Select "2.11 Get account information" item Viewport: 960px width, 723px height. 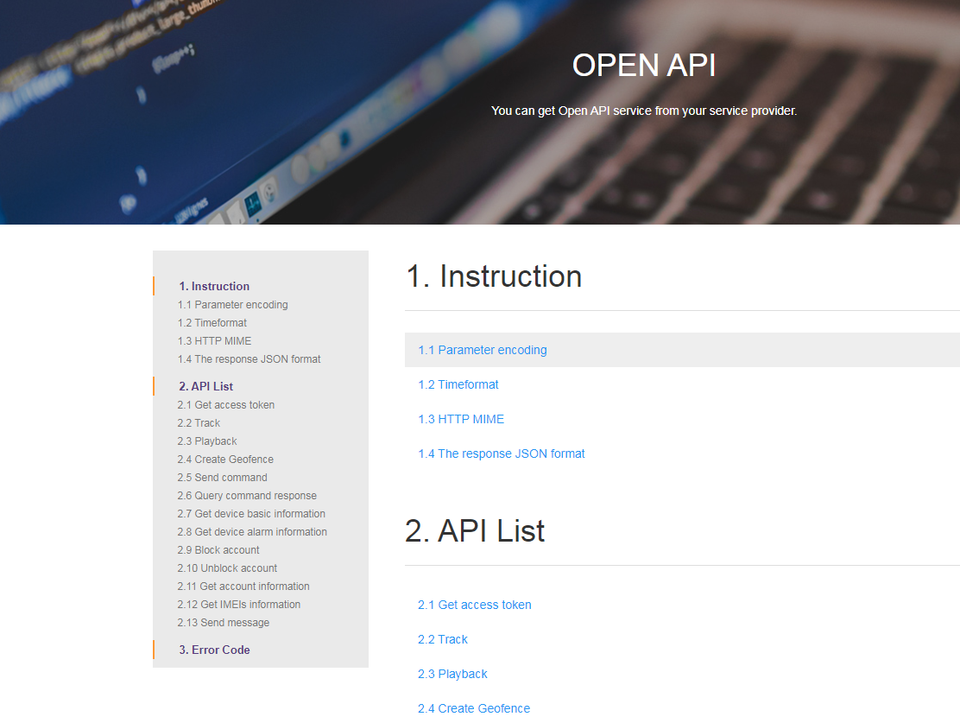point(243,587)
